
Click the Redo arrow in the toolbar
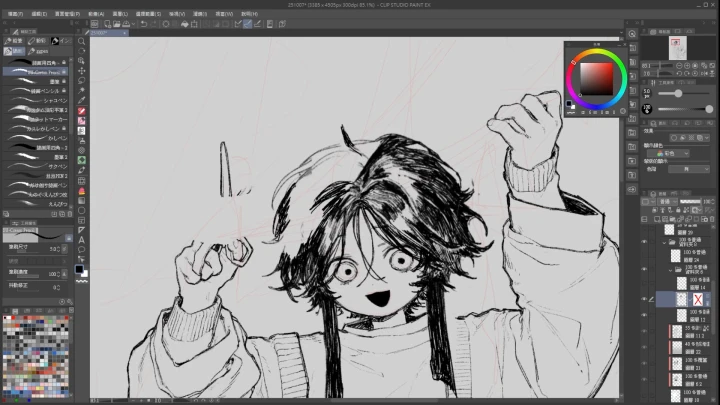click(155, 24)
